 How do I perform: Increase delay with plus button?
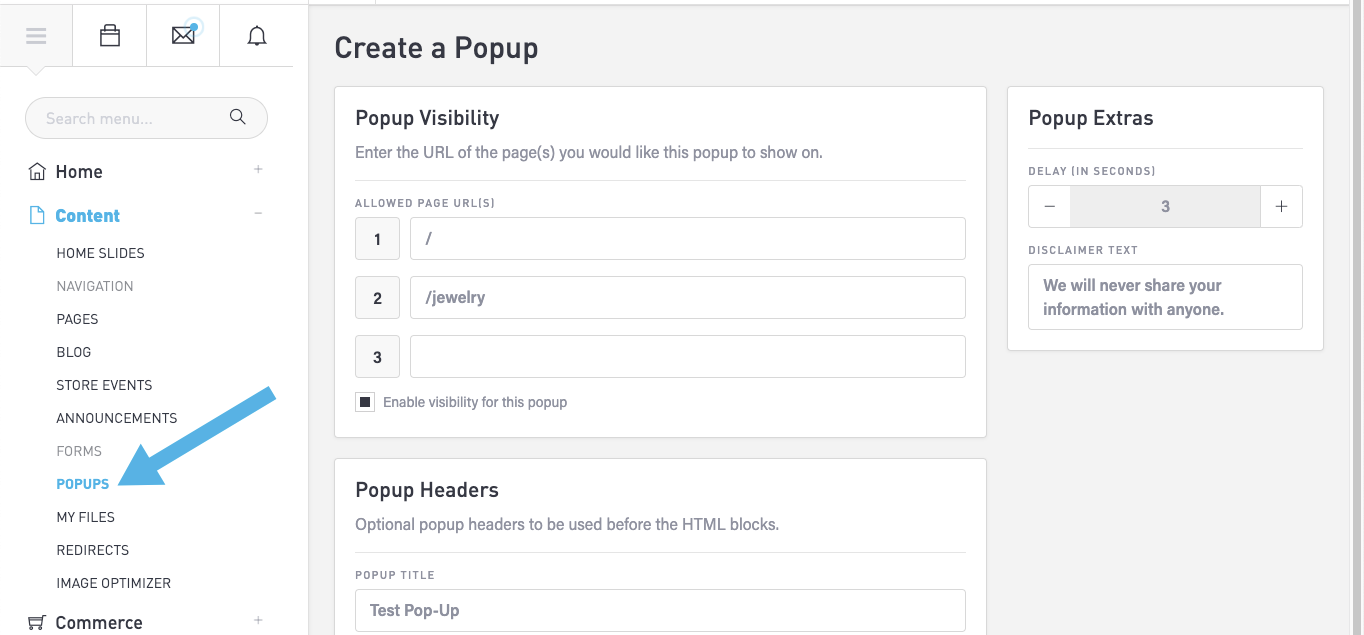coord(1281,207)
